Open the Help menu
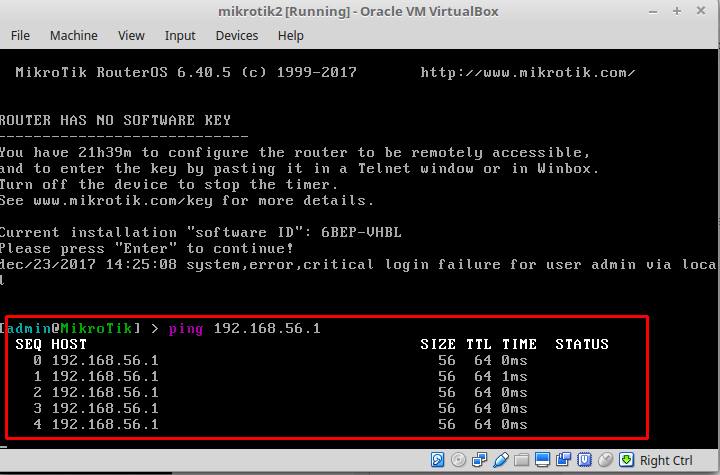720x475 pixels. [x=291, y=35]
